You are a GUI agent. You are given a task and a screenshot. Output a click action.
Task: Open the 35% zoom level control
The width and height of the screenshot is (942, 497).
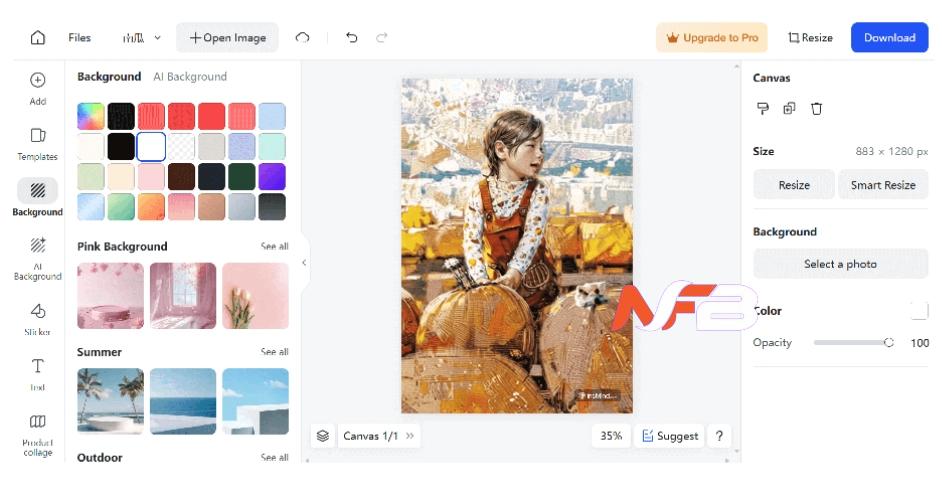tap(611, 436)
